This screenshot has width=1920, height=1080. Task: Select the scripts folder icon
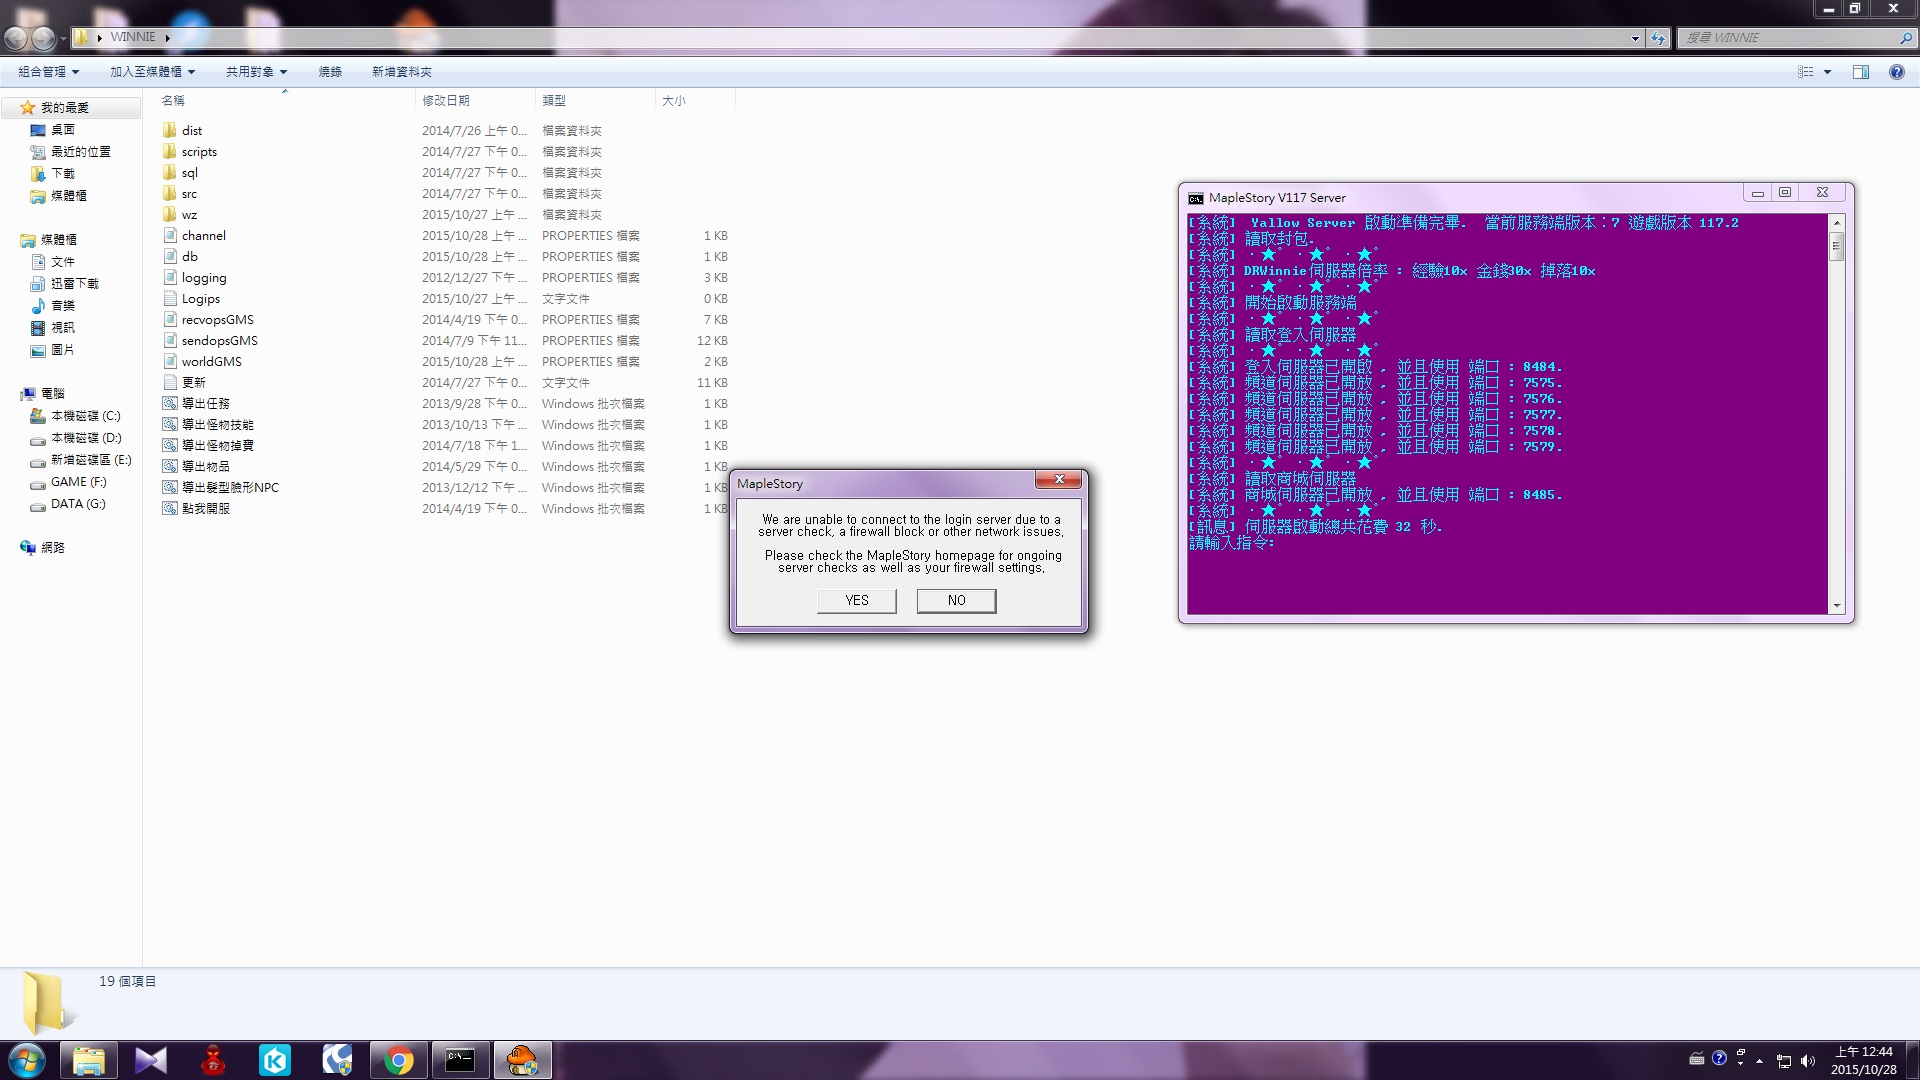pos(170,152)
